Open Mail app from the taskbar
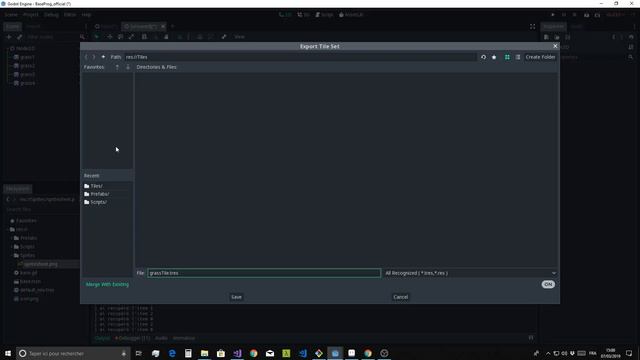The width and height of the screenshot is (640, 360). click(270, 353)
